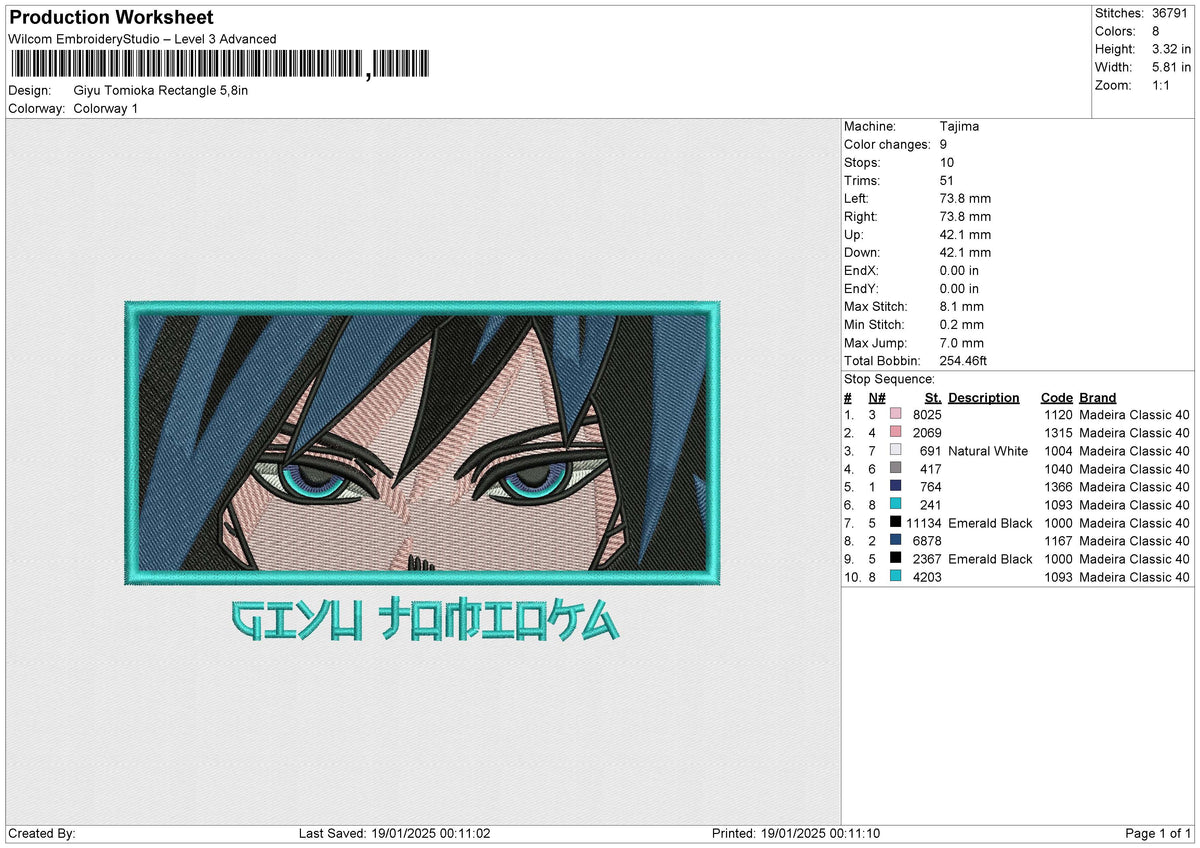Click 'Wilcom EmbroideryStudio – Level 3 Advanced' text

[142, 39]
